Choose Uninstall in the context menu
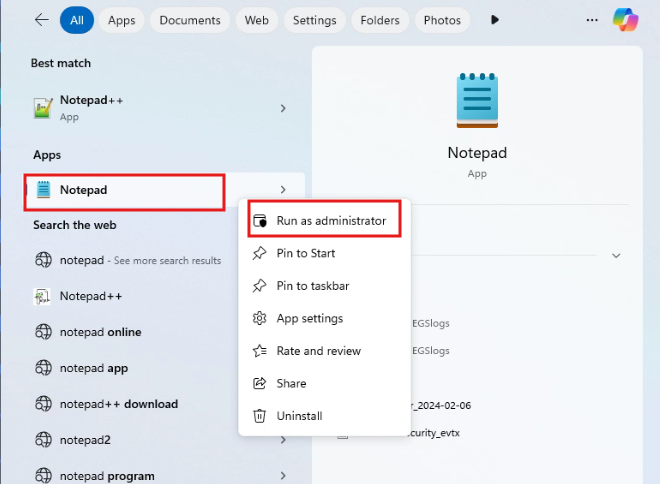Image resolution: width=660 pixels, height=484 pixels. (x=325, y=416)
